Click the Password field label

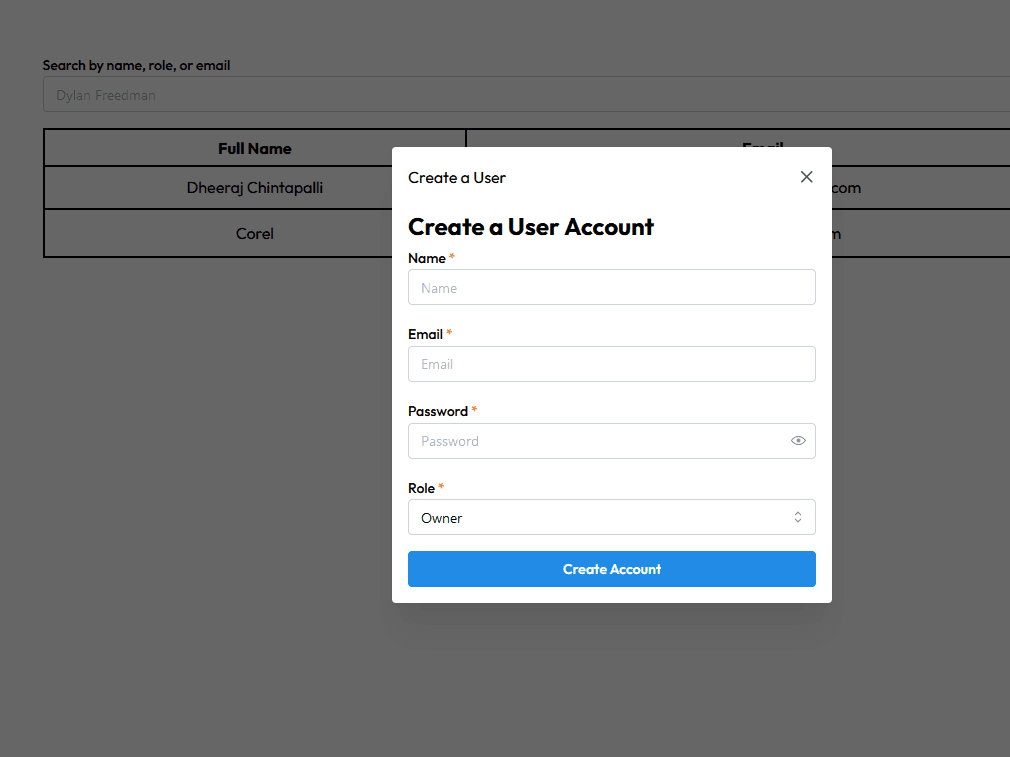438,411
